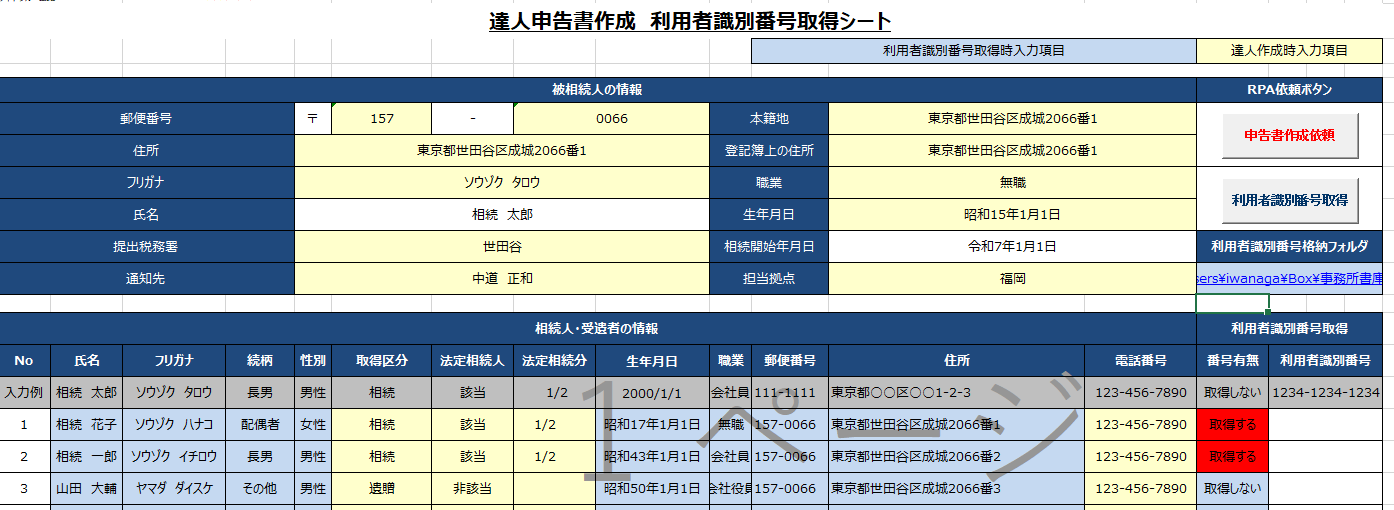Select the 女性 gender cell
The height and width of the screenshot is (510, 1394).
[x=313, y=425]
